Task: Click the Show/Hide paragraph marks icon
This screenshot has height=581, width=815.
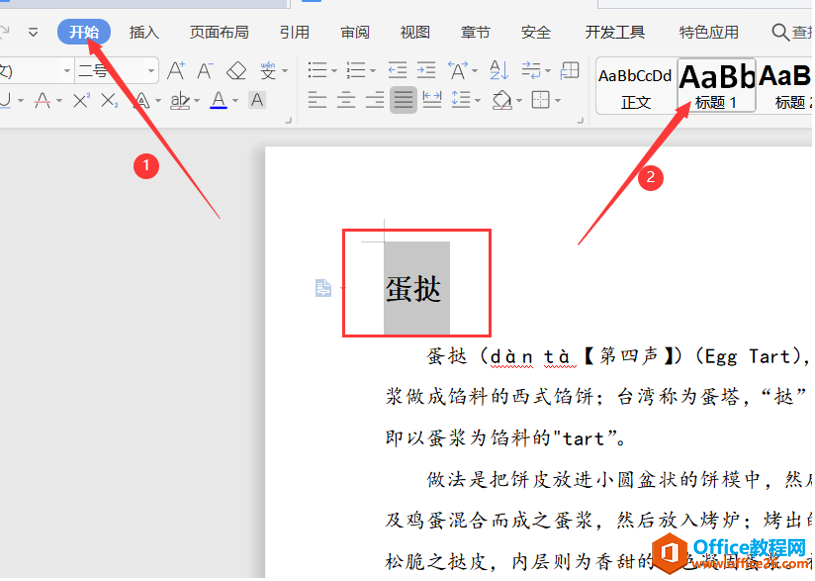Action: (x=531, y=70)
